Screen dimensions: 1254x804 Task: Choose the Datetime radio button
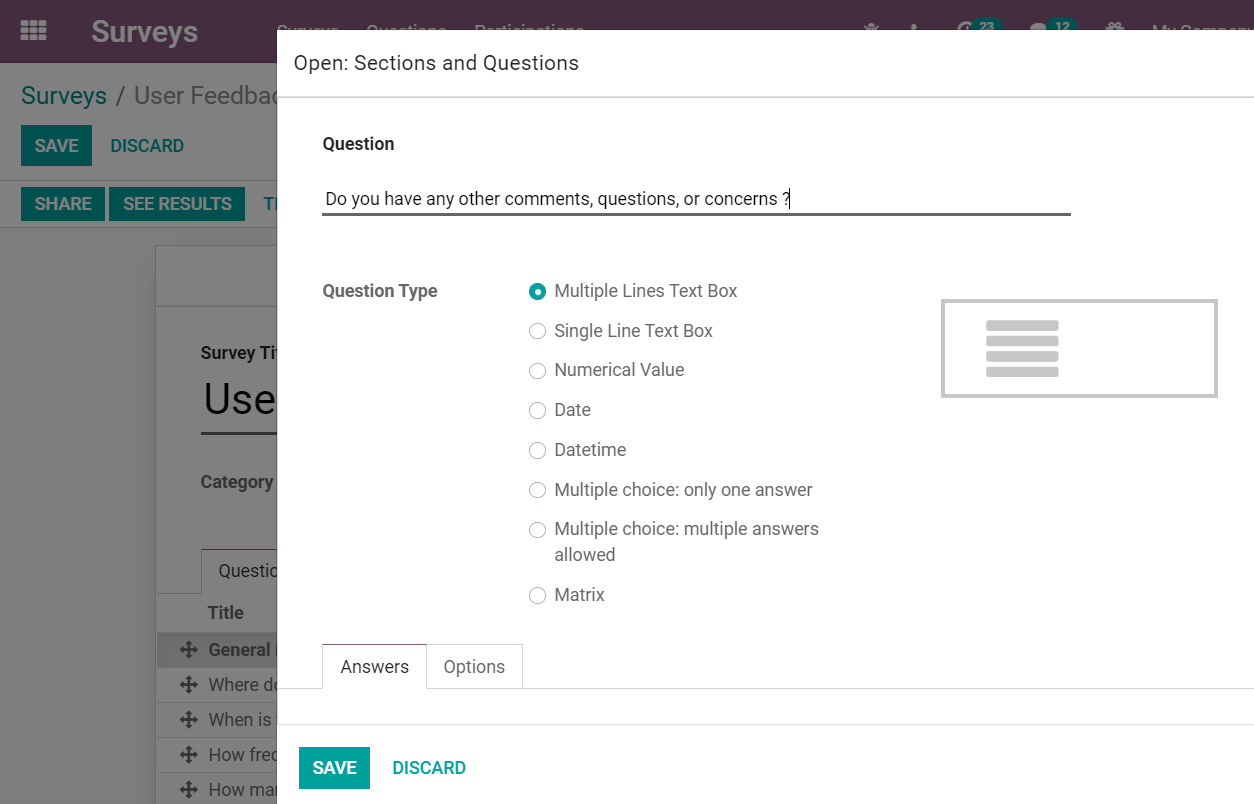(x=538, y=450)
